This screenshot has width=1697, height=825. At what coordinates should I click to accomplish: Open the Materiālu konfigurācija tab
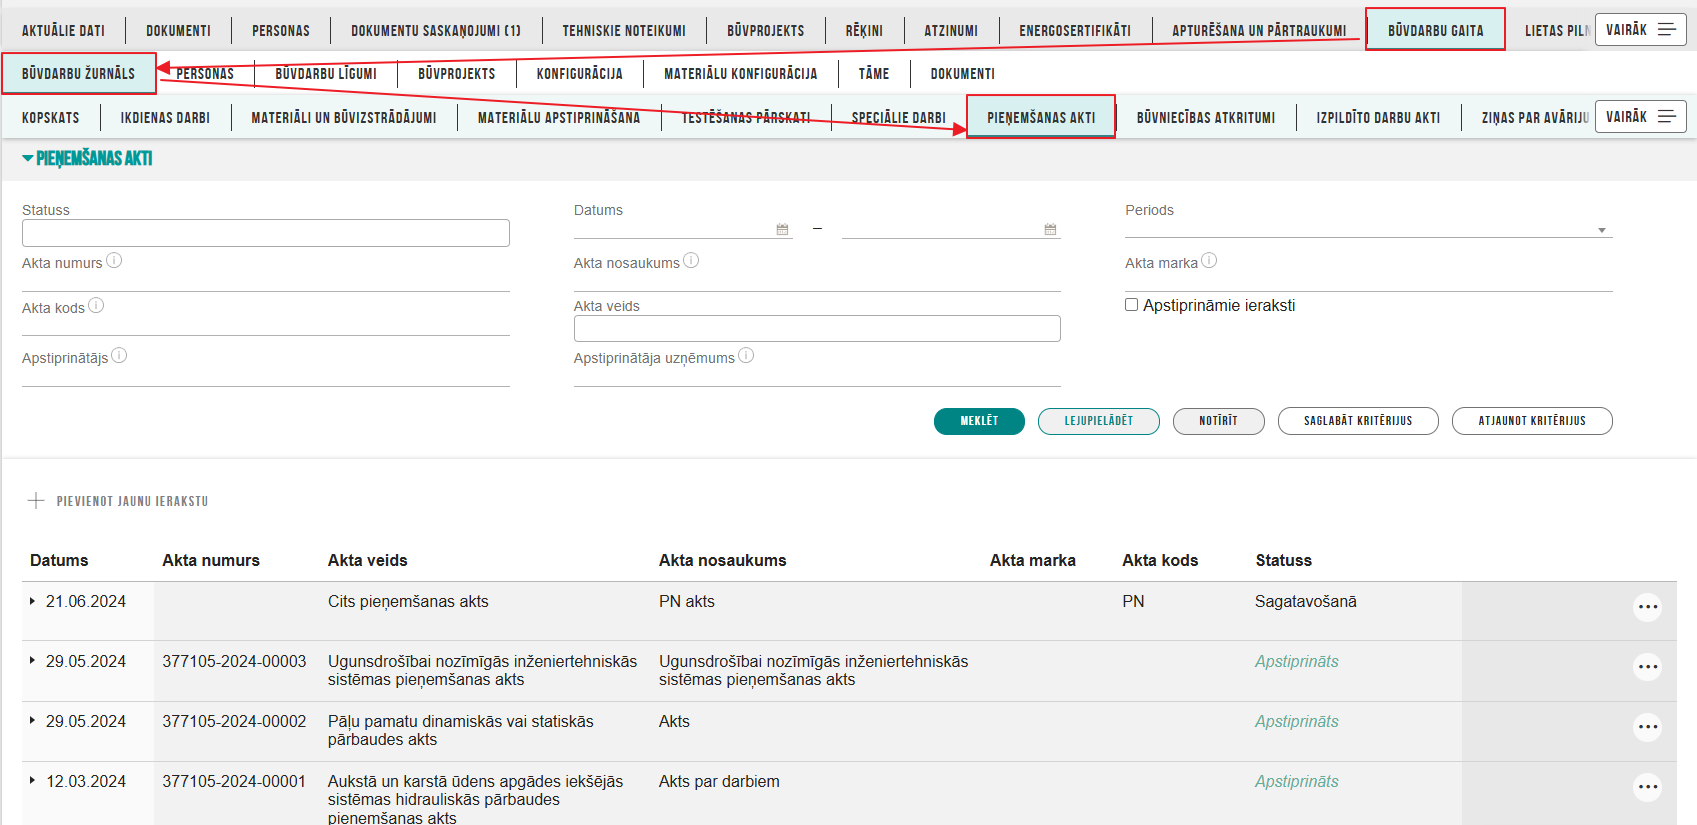pos(741,74)
